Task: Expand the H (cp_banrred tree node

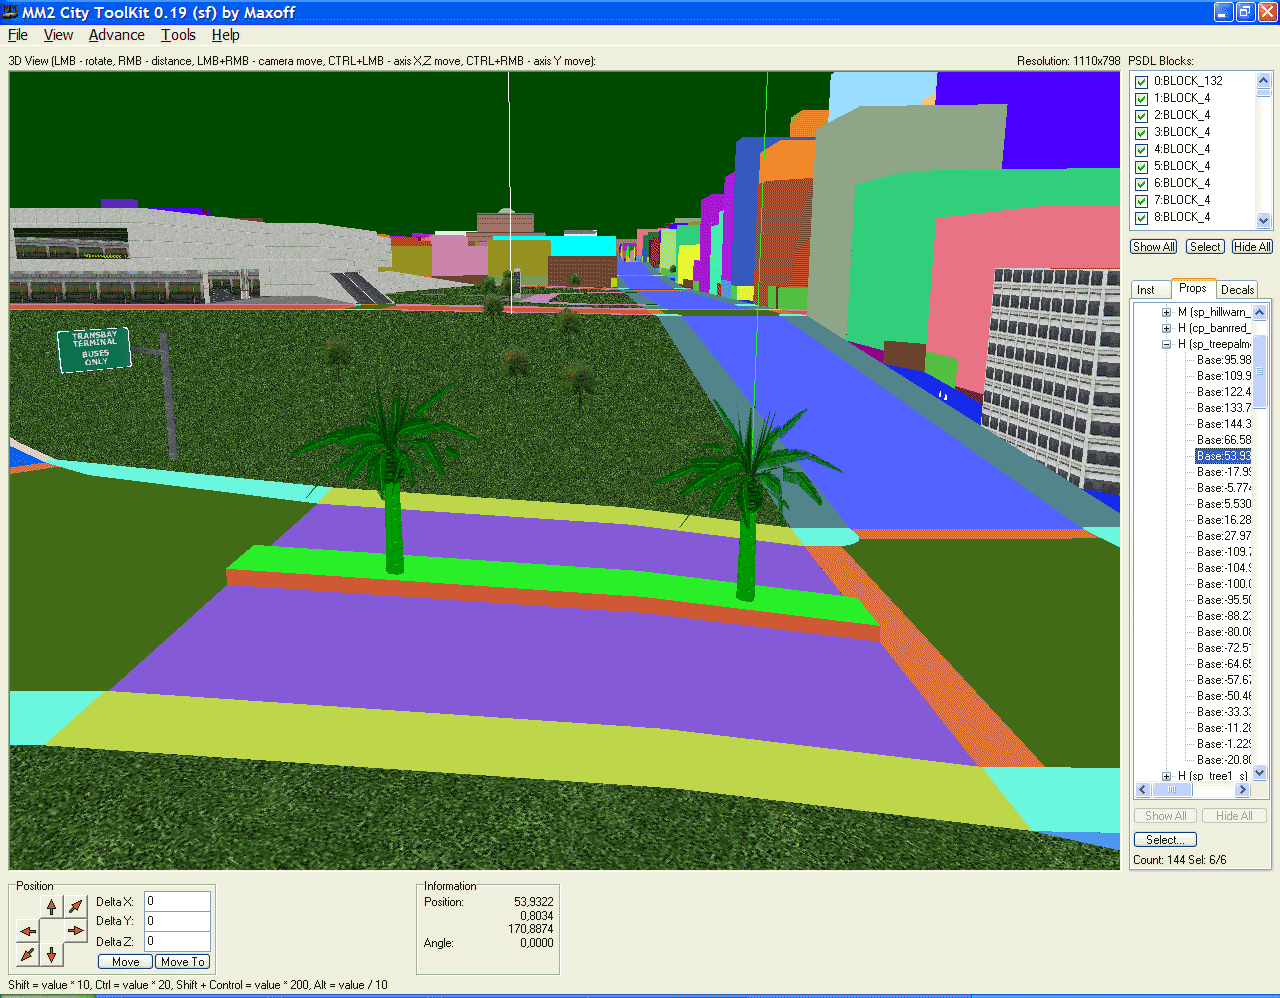Action: click(1166, 328)
